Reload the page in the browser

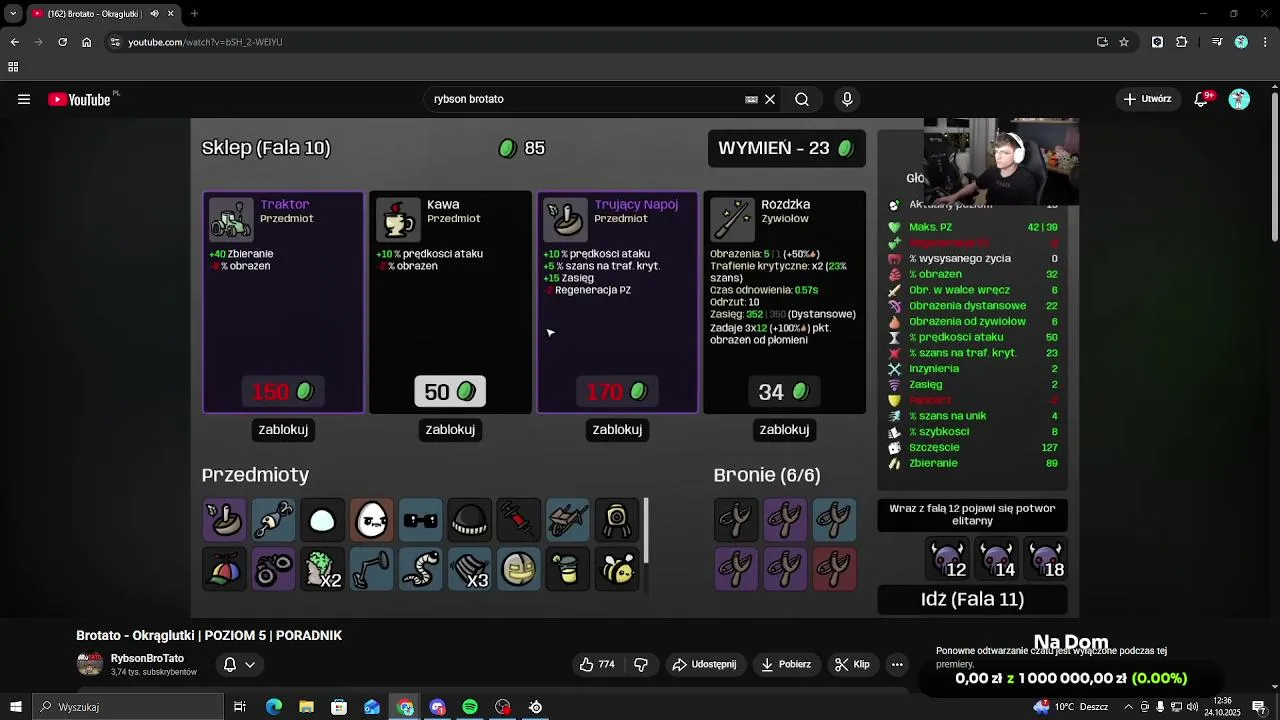[x=62, y=42]
